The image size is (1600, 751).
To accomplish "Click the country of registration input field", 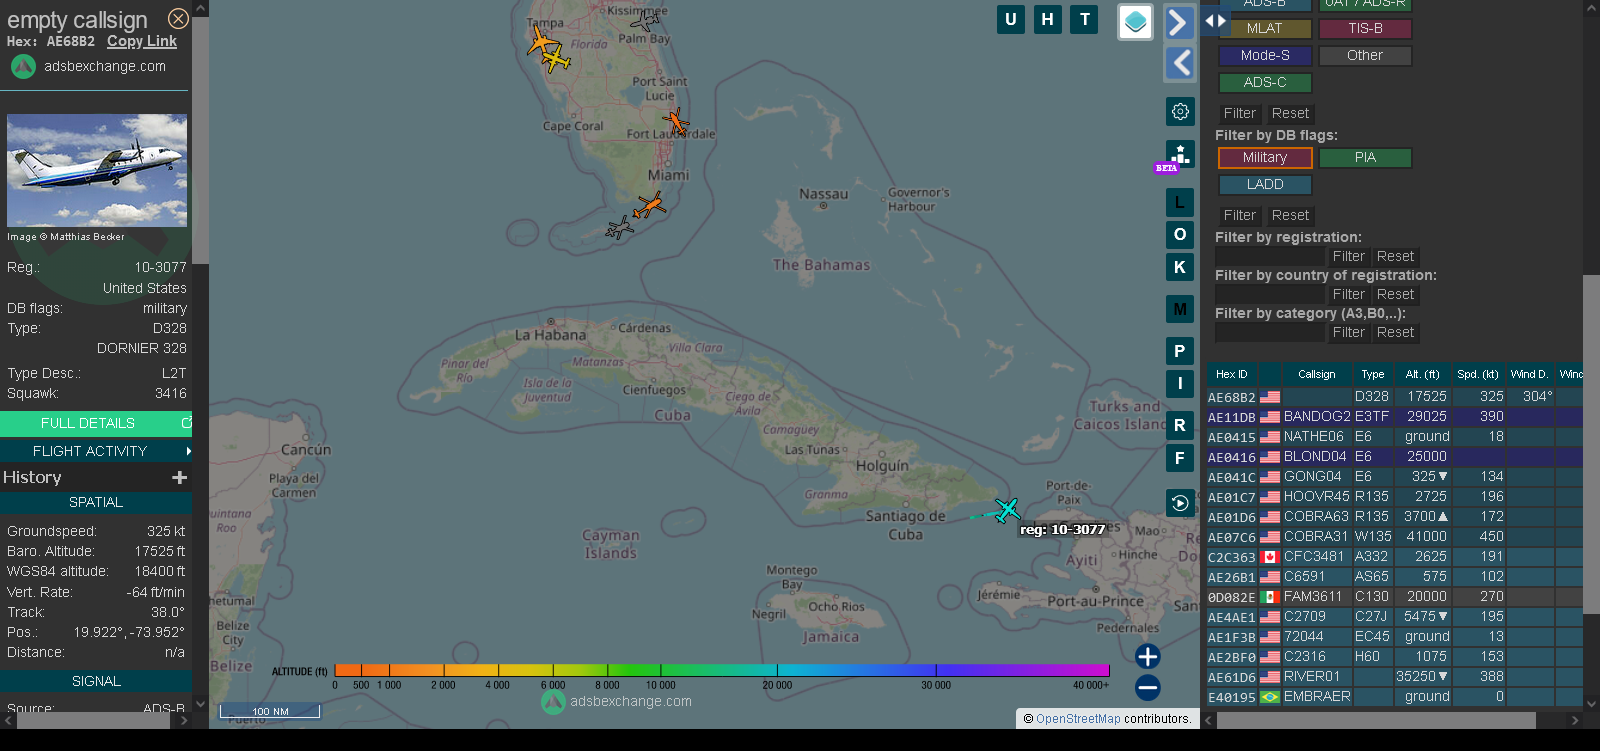I will [x=1269, y=294].
